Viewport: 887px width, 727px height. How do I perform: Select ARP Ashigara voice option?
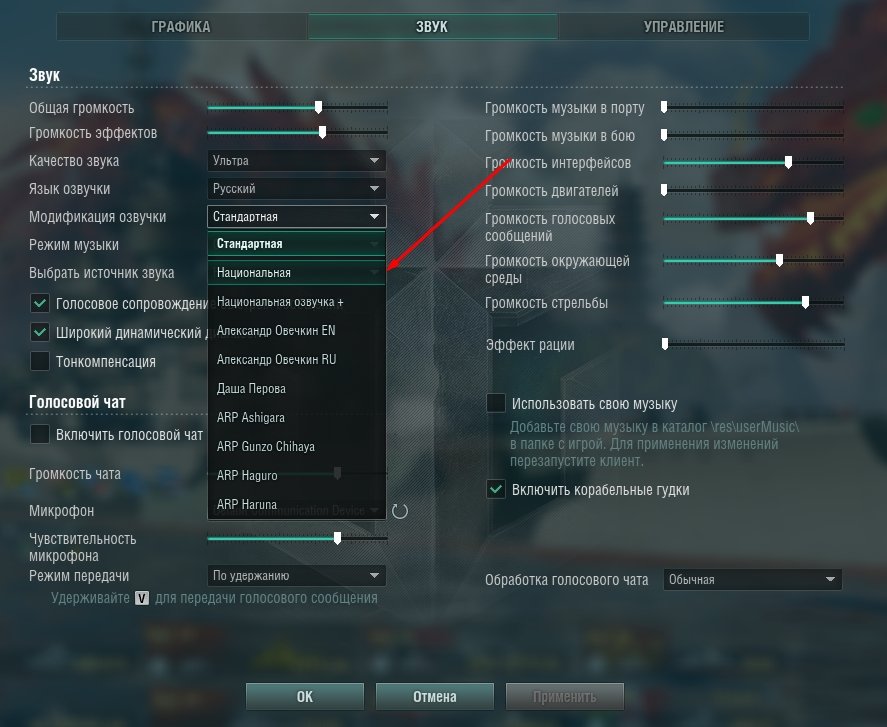(x=296, y=418)
